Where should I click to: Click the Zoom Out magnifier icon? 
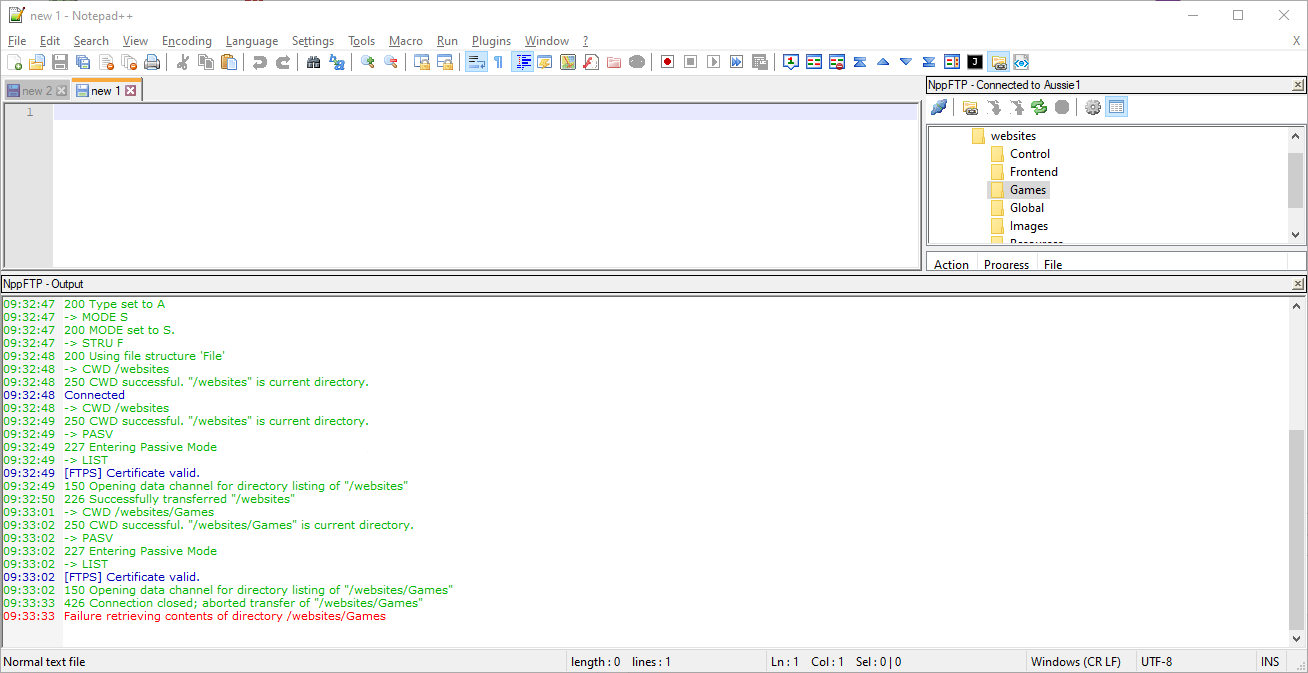pyautogui.click(x=391, y=62)
